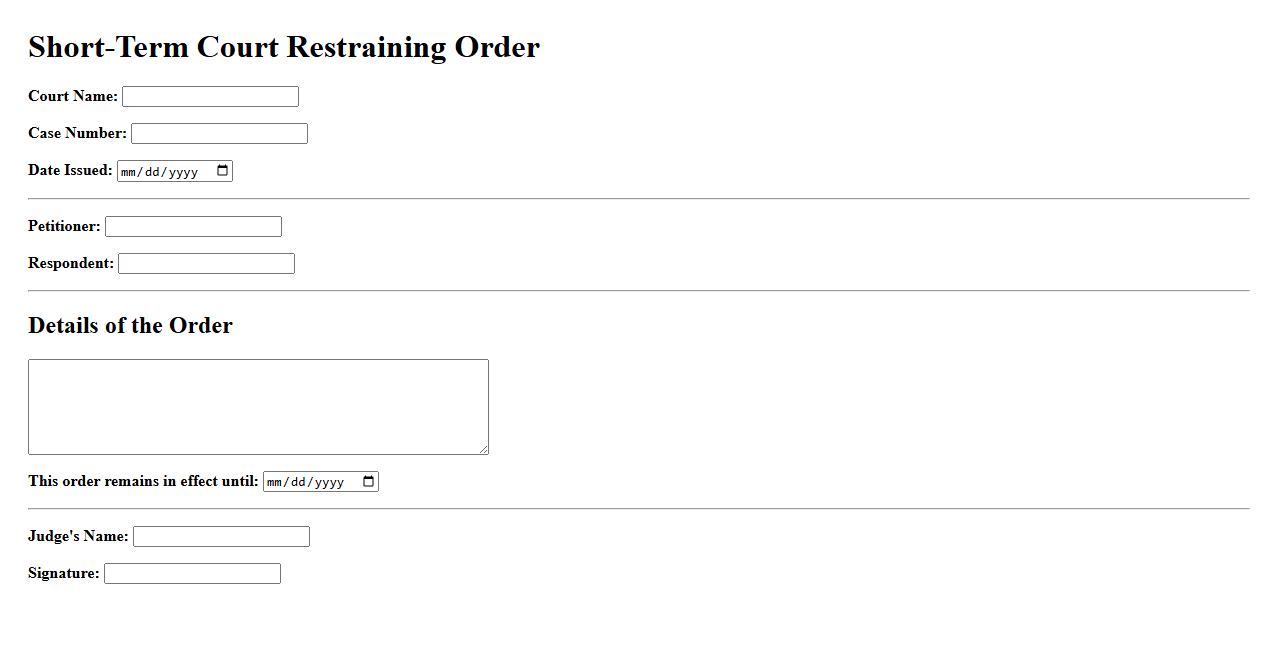Select the year segment of Date Issued
This screenshot has width=1278, height=650.
point(183,172)
